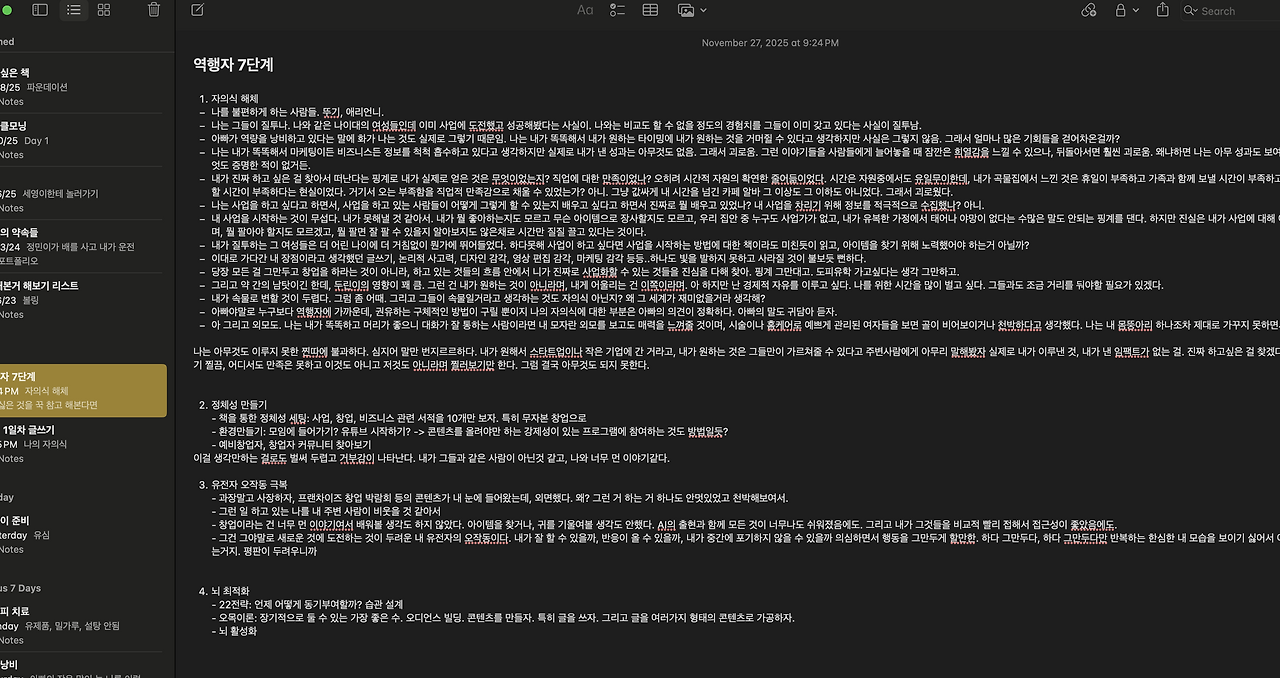This screenshot has width=1280, height=678.
Task: Open the media insert menu
Action: click(686, 10)
